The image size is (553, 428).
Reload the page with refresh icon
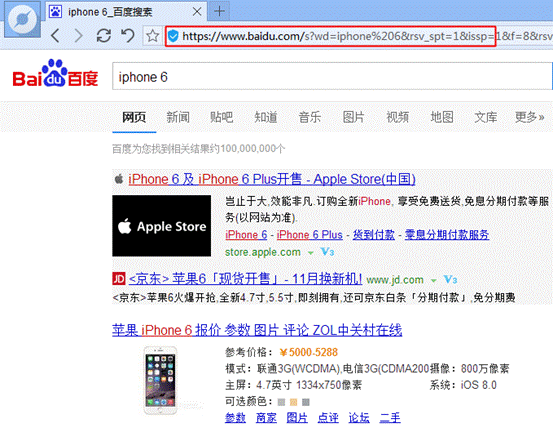(104, 36)
